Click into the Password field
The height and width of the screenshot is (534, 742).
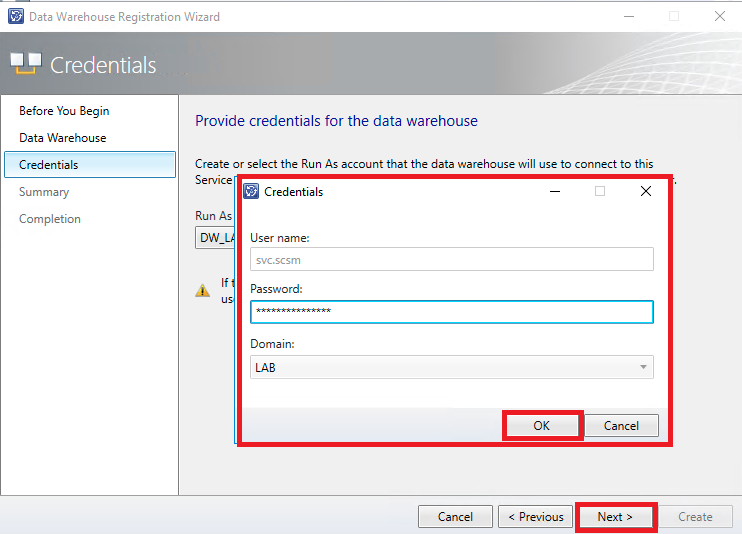(451, 312)
